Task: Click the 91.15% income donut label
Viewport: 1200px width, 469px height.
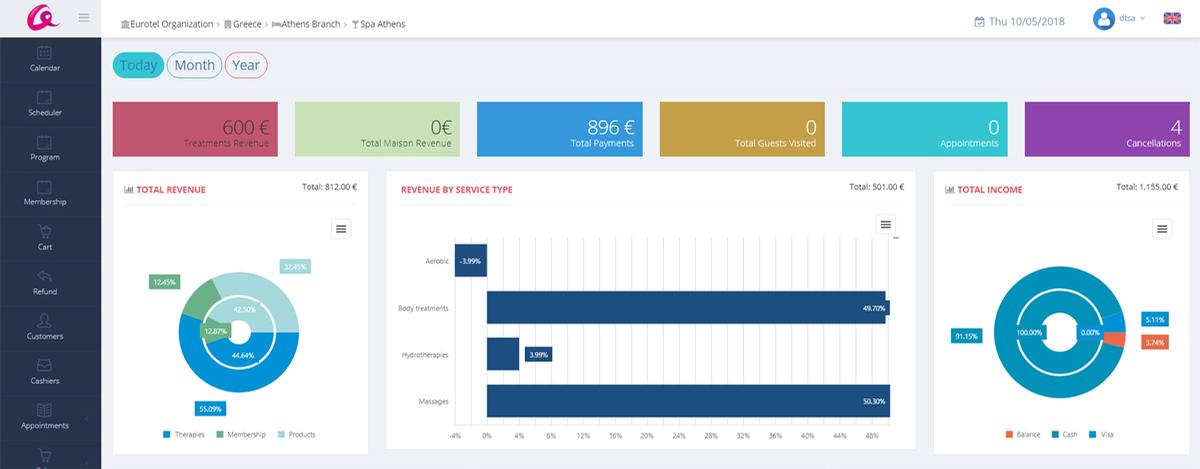Action: pyautogui.click(x=966, y=336)
